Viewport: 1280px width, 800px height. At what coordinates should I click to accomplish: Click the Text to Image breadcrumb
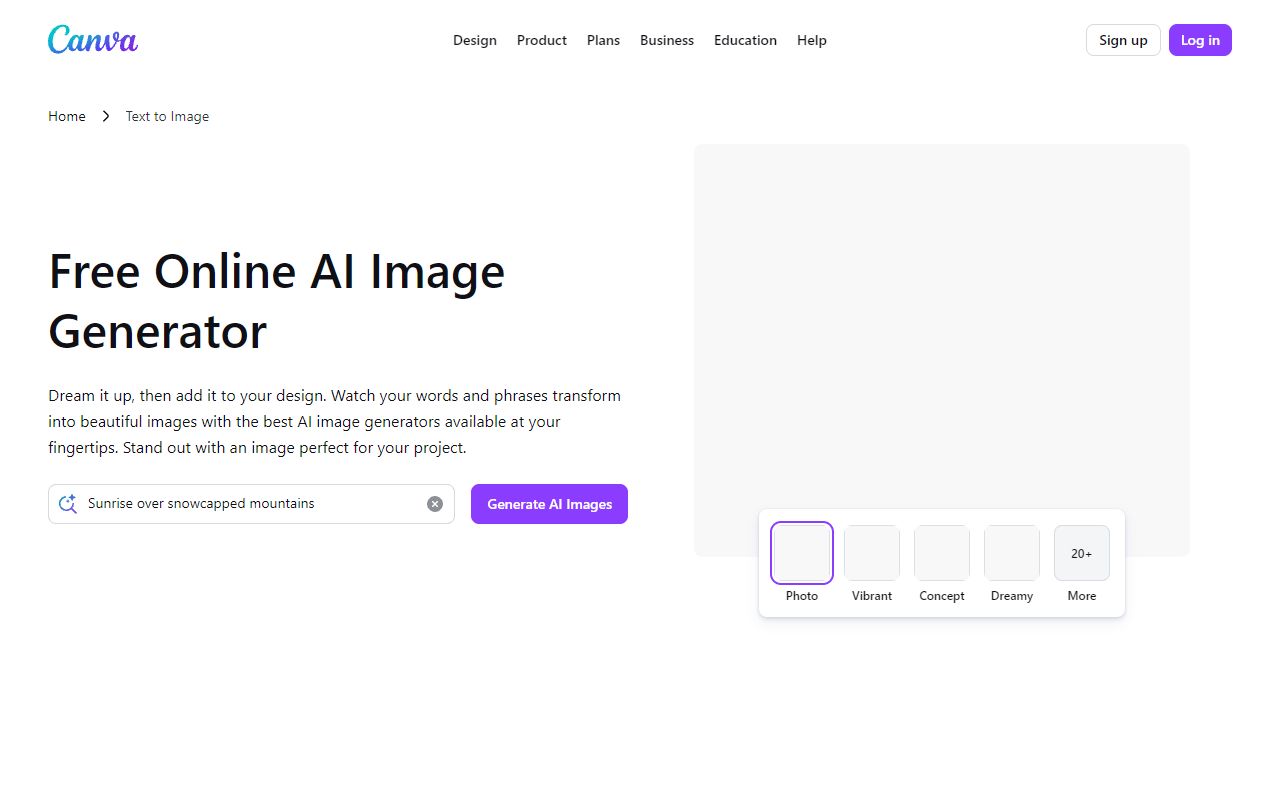point(166,116)
